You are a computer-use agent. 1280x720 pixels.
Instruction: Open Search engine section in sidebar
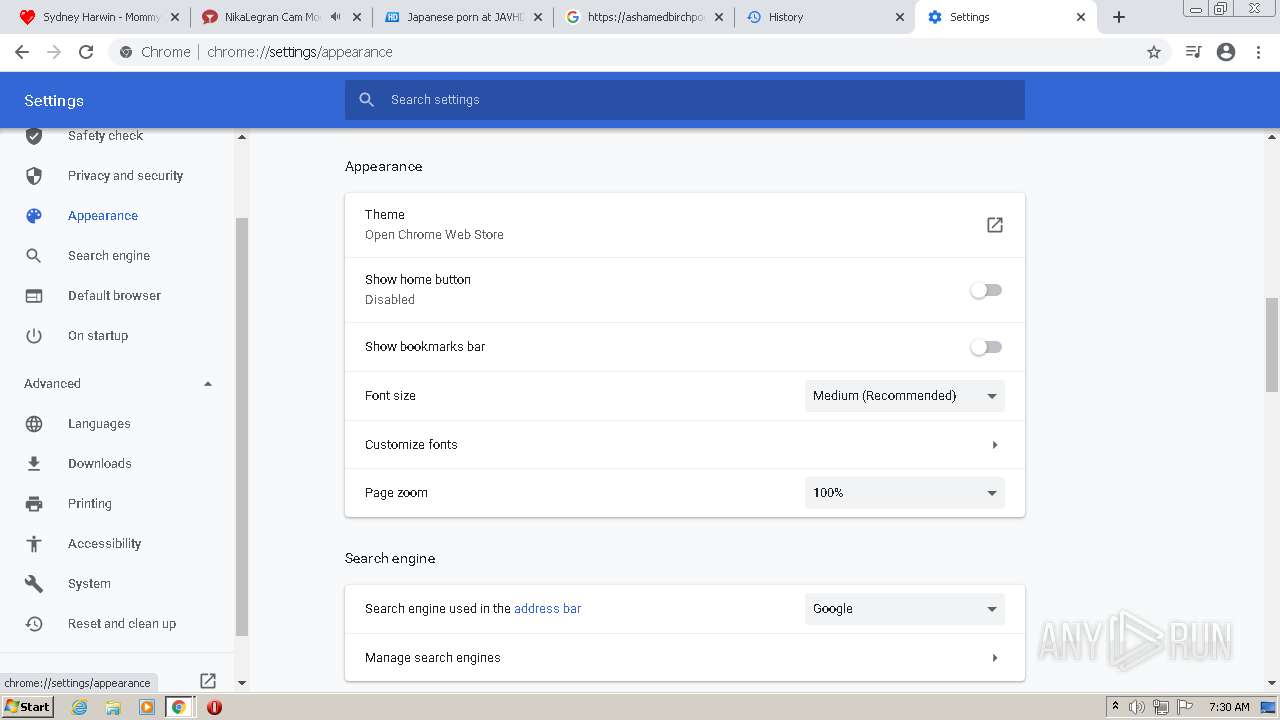[109, 256]
